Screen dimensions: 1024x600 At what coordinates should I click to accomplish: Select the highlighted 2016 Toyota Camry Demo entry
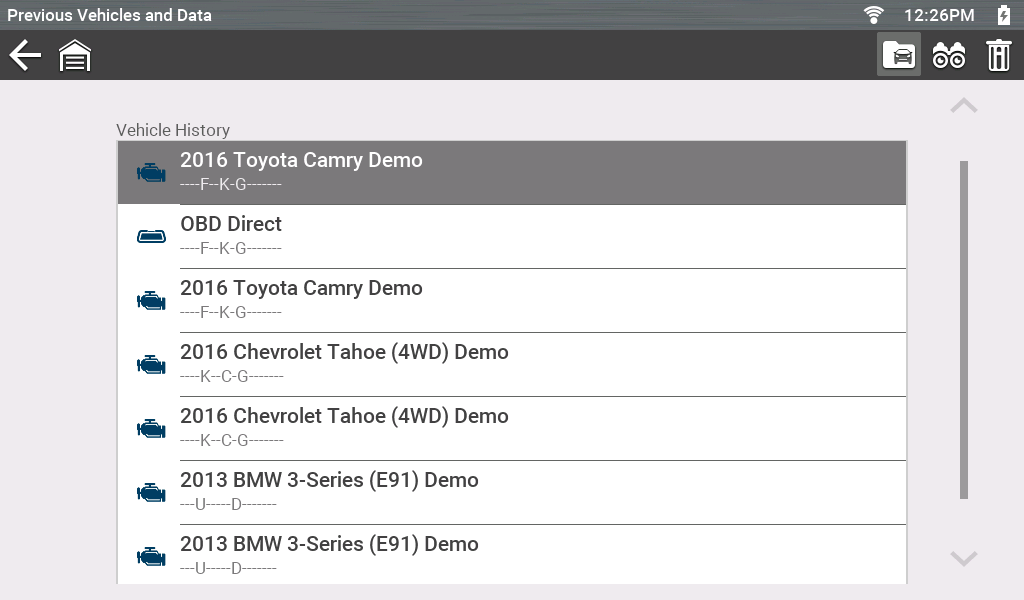(x=511, y=172)
